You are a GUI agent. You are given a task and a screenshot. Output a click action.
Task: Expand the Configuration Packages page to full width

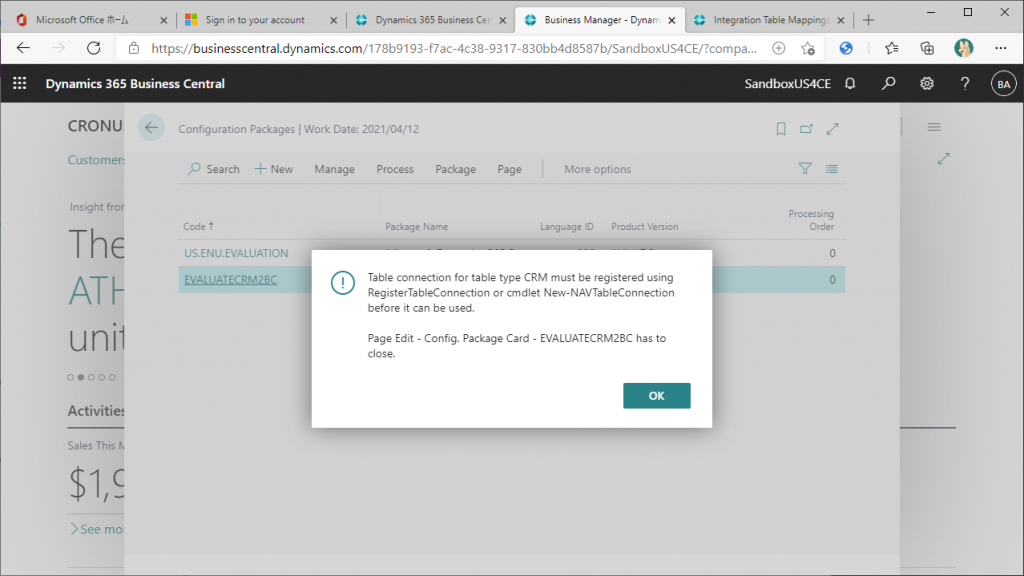(x=832, y=129)
